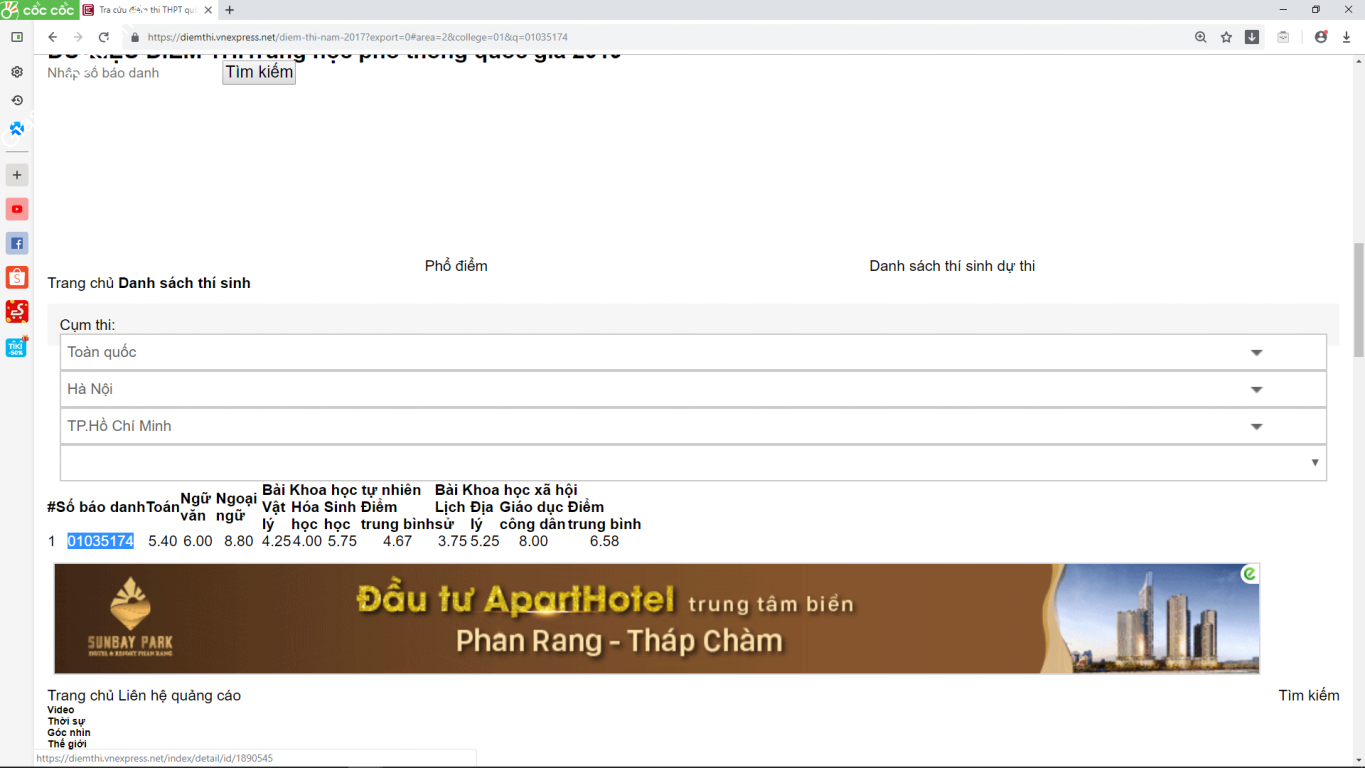Viewport: 1365px width, 768px height.
Task: Expand the Toàn quốc dropdown
Action: pos(693,352)
